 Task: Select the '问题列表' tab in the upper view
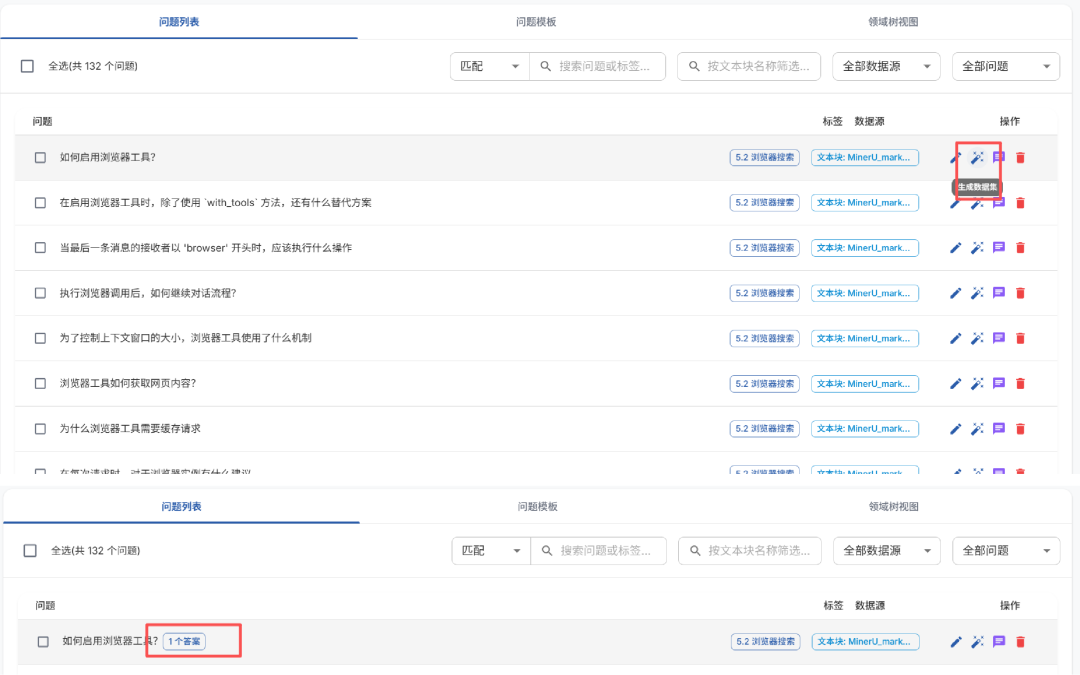(x=179, y=22)
